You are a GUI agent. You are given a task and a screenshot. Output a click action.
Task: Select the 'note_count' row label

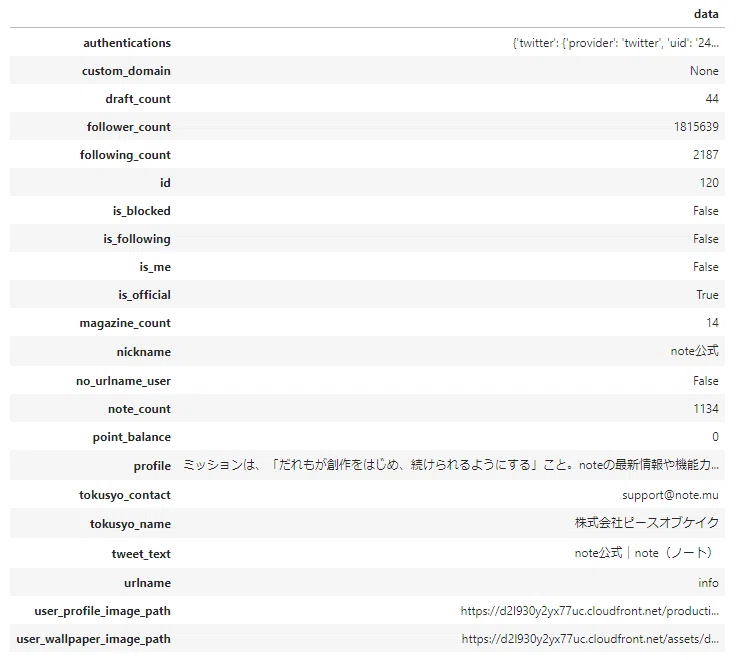point(139,409)
